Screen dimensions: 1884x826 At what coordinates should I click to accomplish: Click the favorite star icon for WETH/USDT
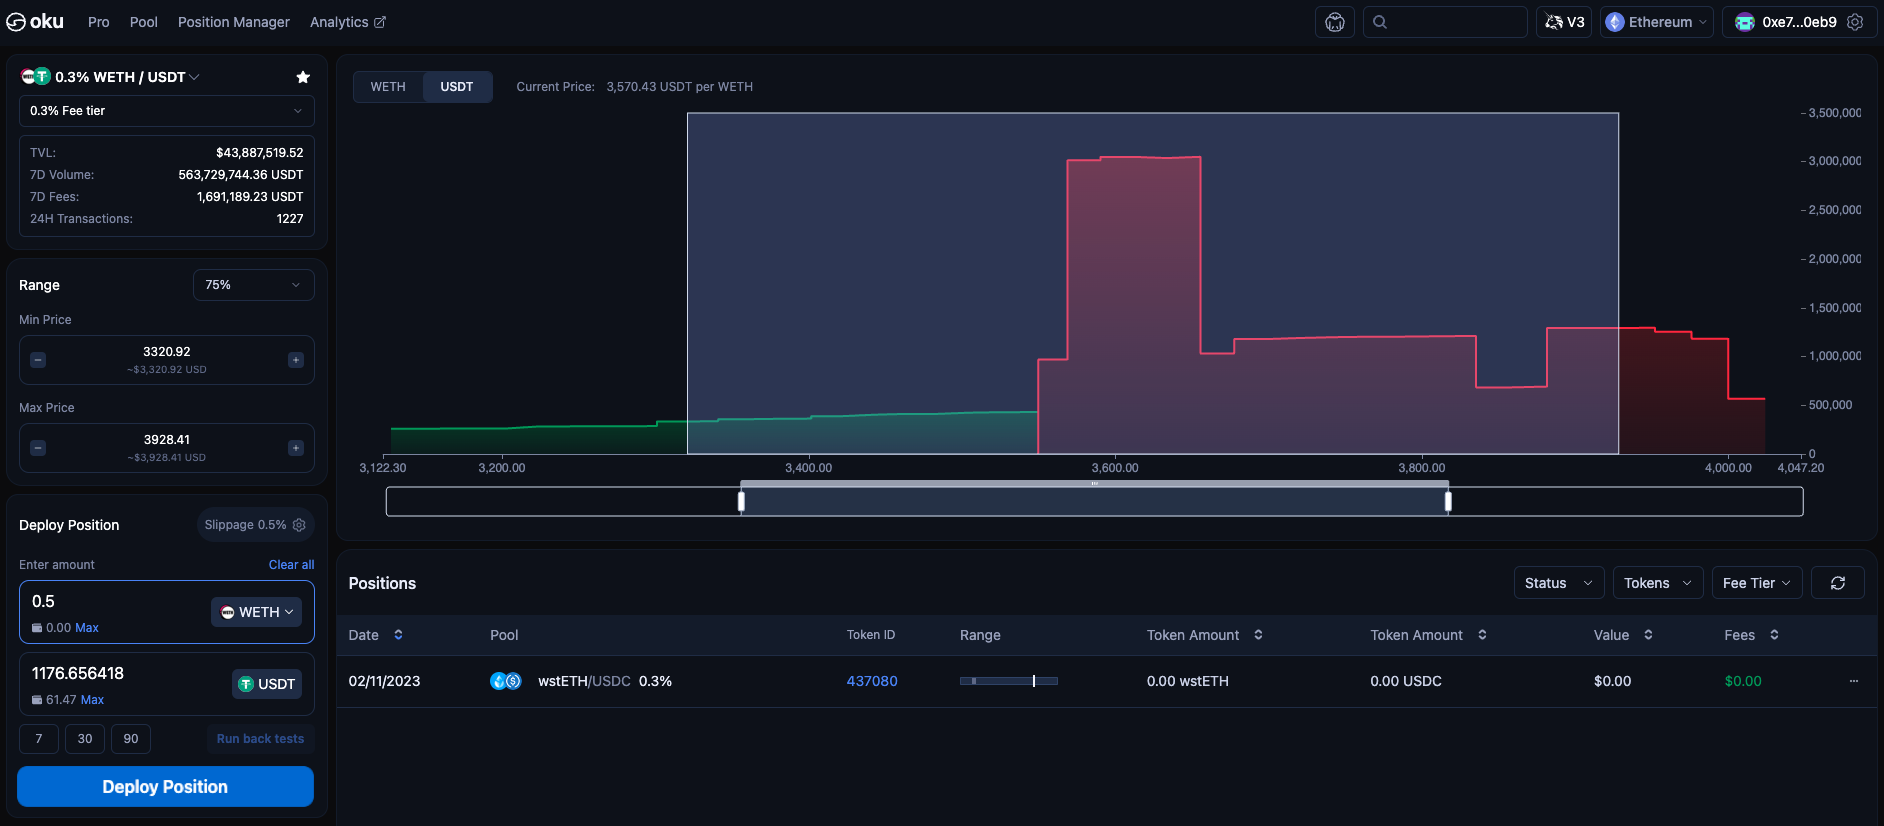pos(303,77)
